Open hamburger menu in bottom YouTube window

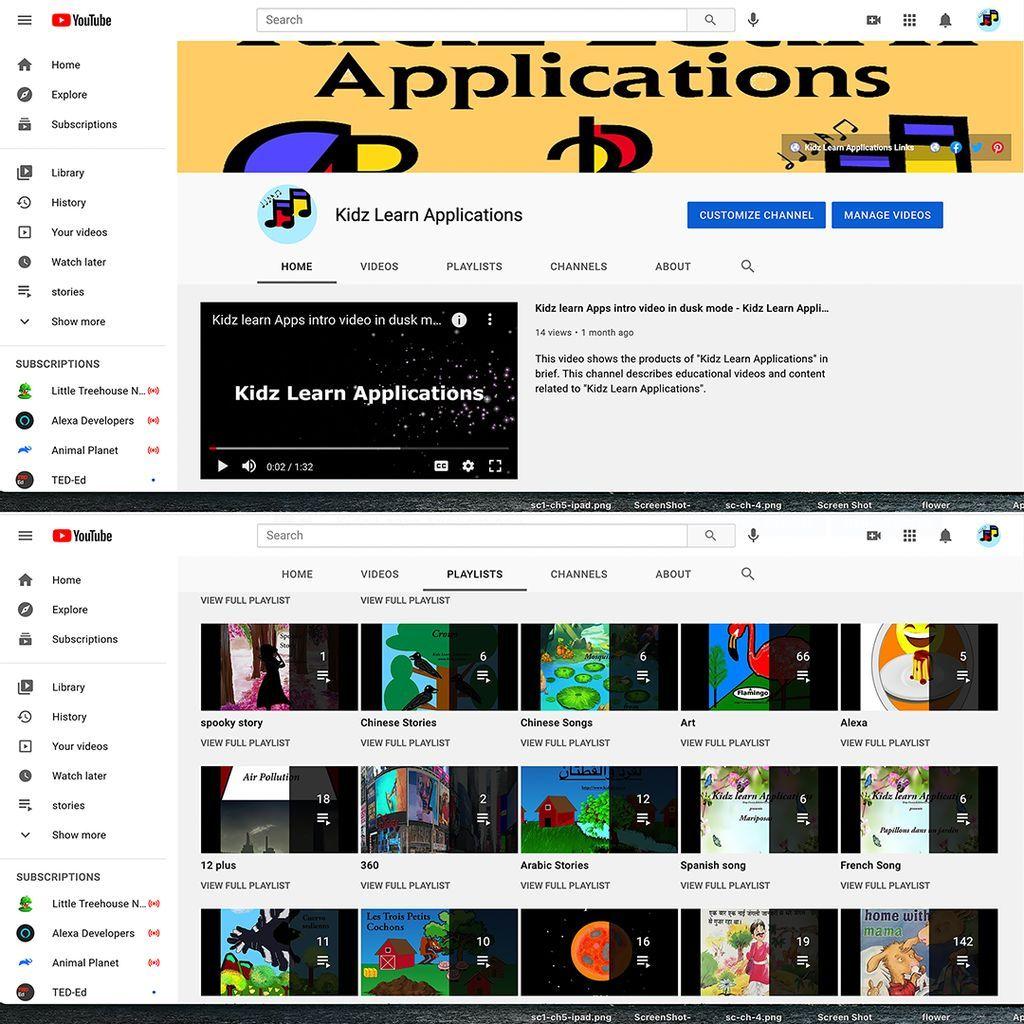(x=25, y=536)
